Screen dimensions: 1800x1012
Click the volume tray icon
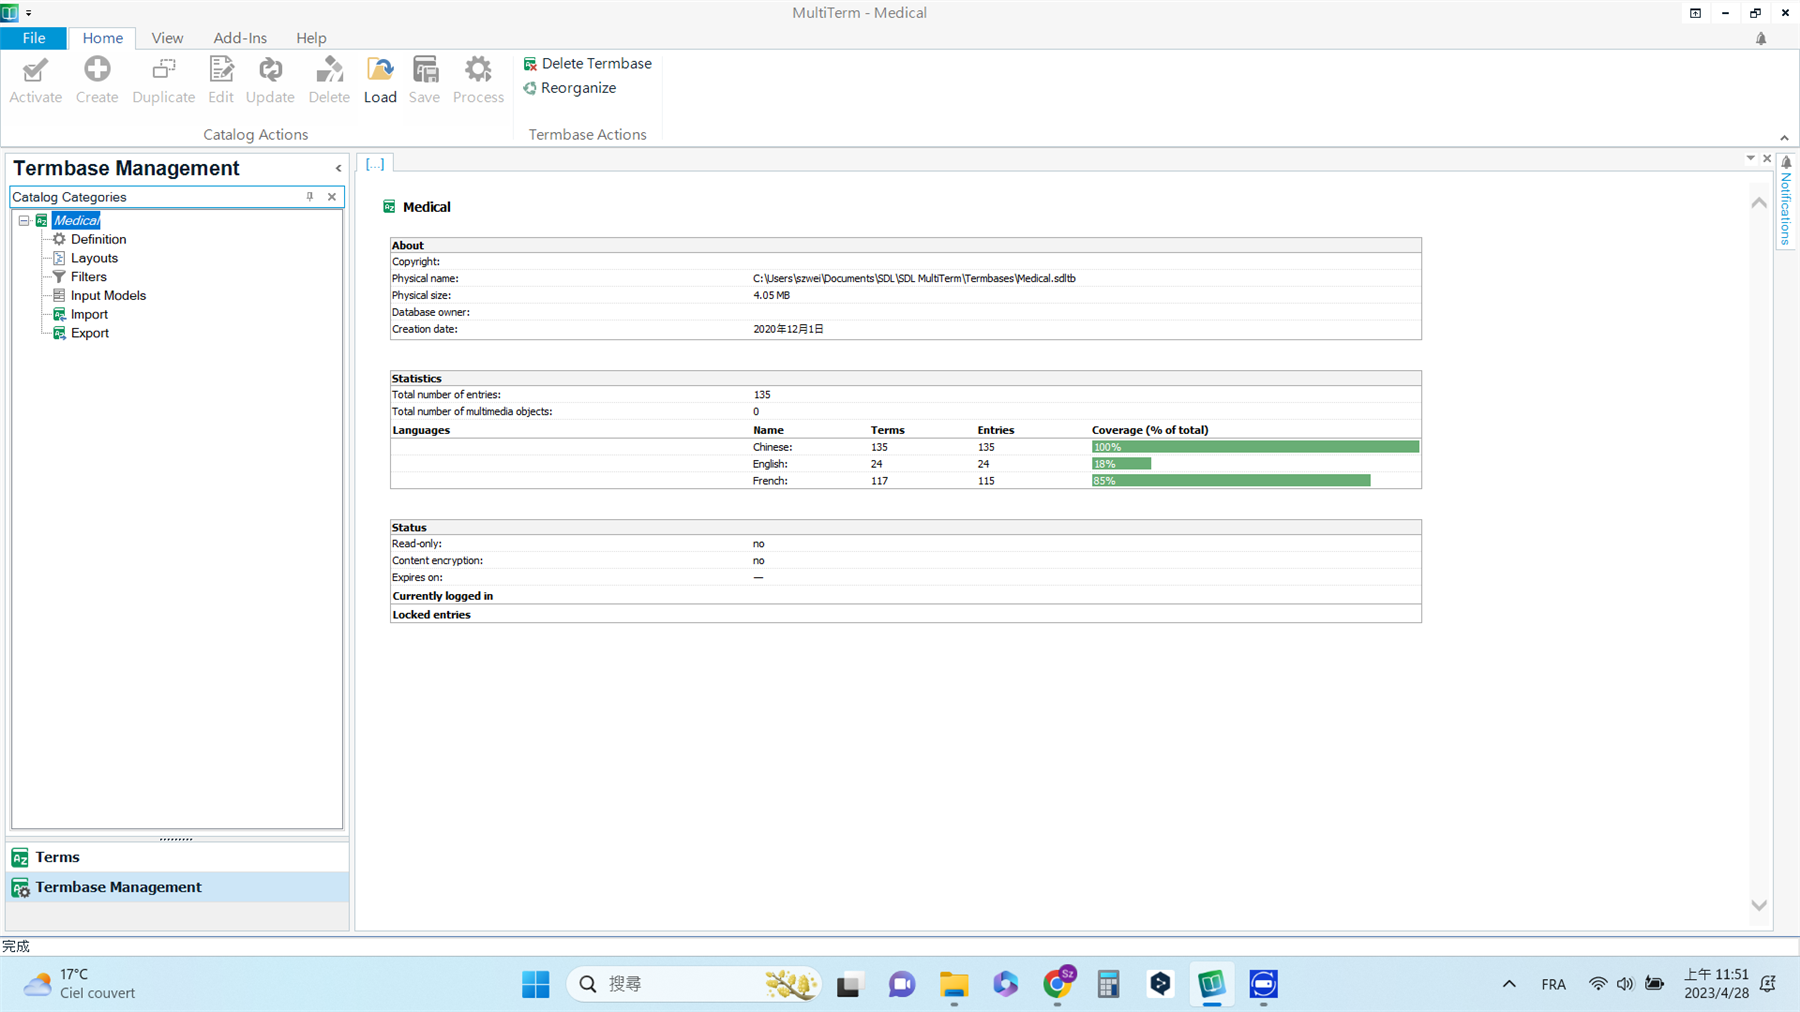coord(1625,984)
